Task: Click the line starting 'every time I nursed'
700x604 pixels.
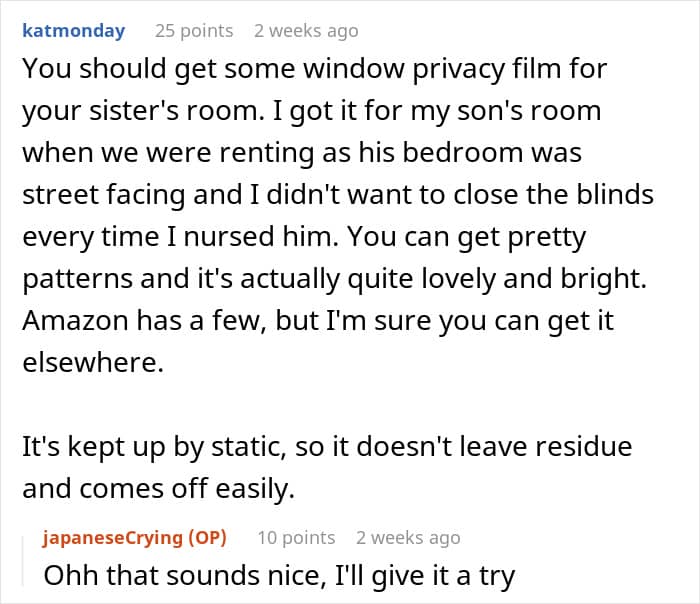Action: [x=304, y=237]
